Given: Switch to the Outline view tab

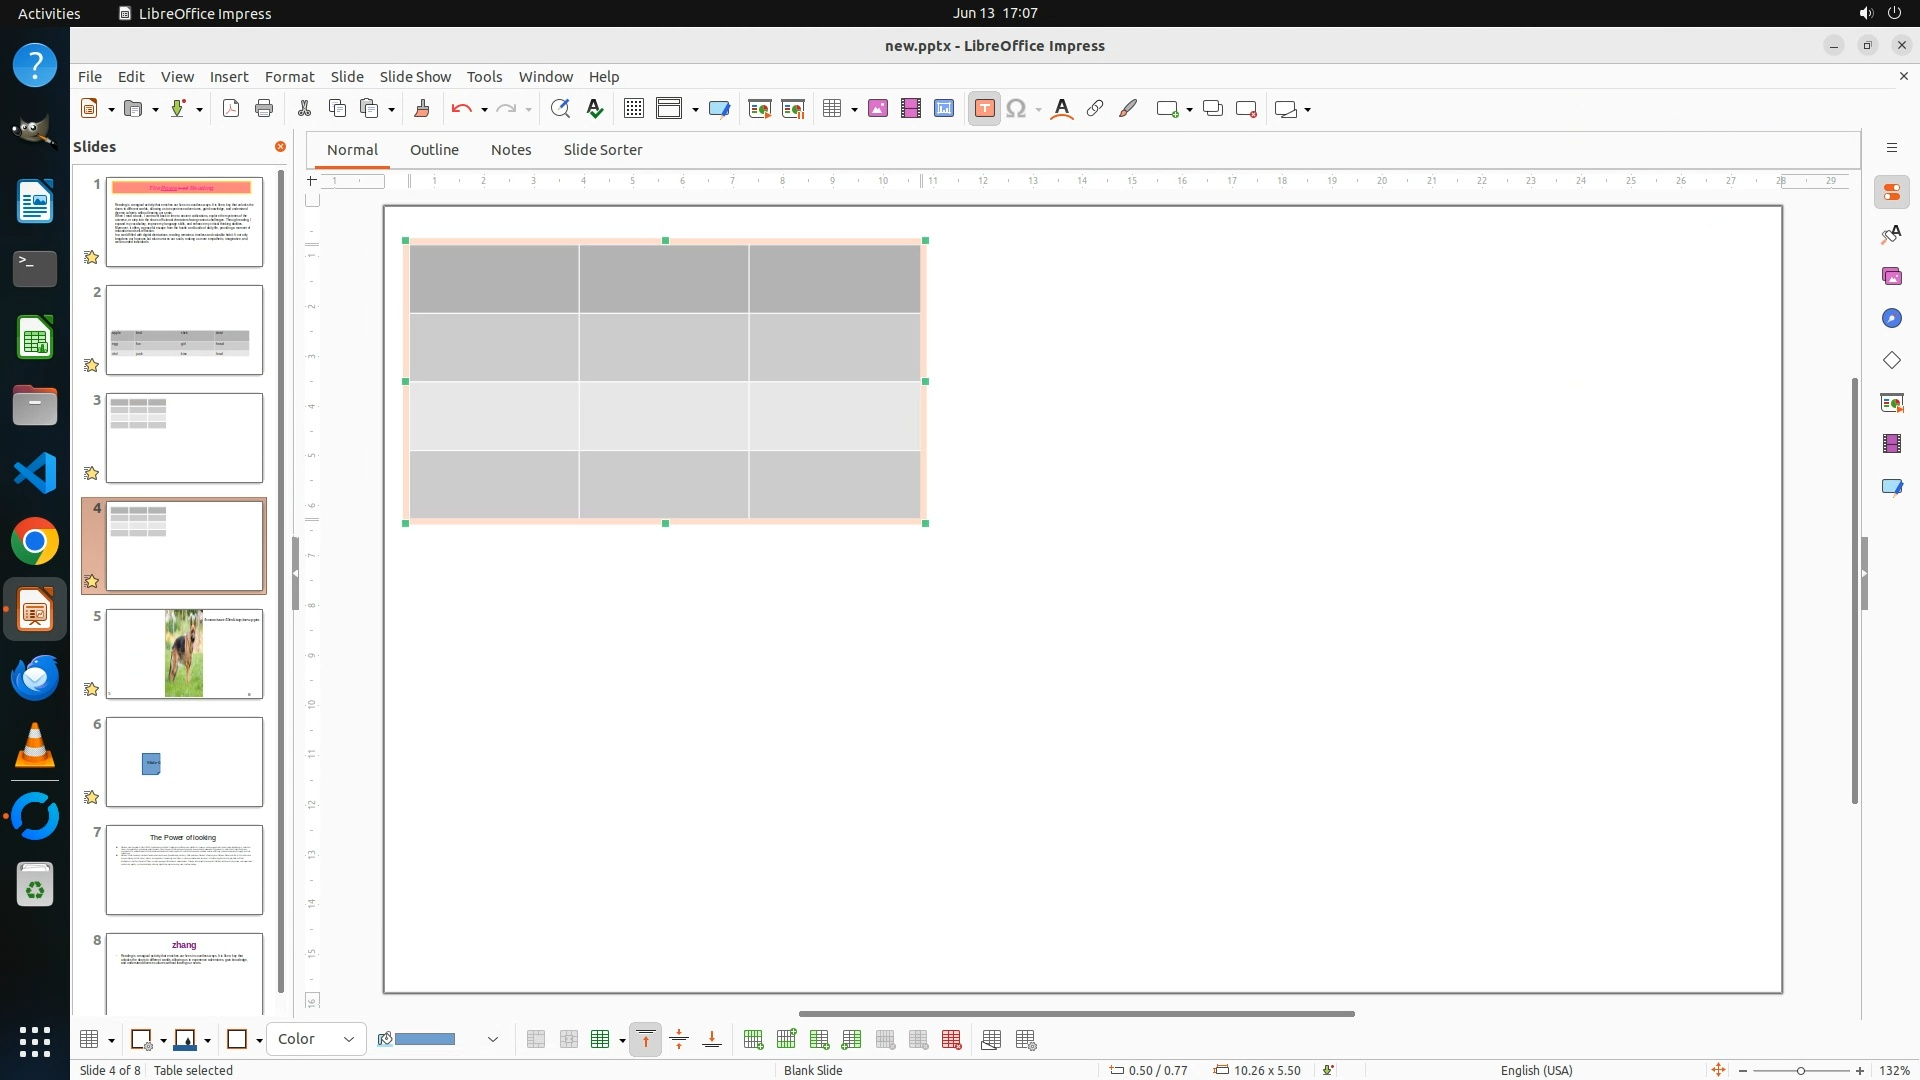Looking at the screenshot, I should pyautogui.click(x=434, y=149).
